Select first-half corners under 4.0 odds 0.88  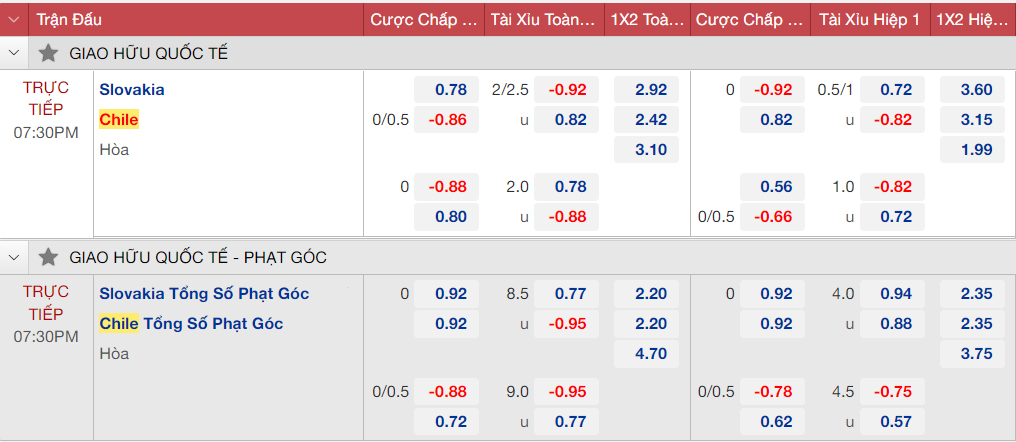[x=892, y=323]
